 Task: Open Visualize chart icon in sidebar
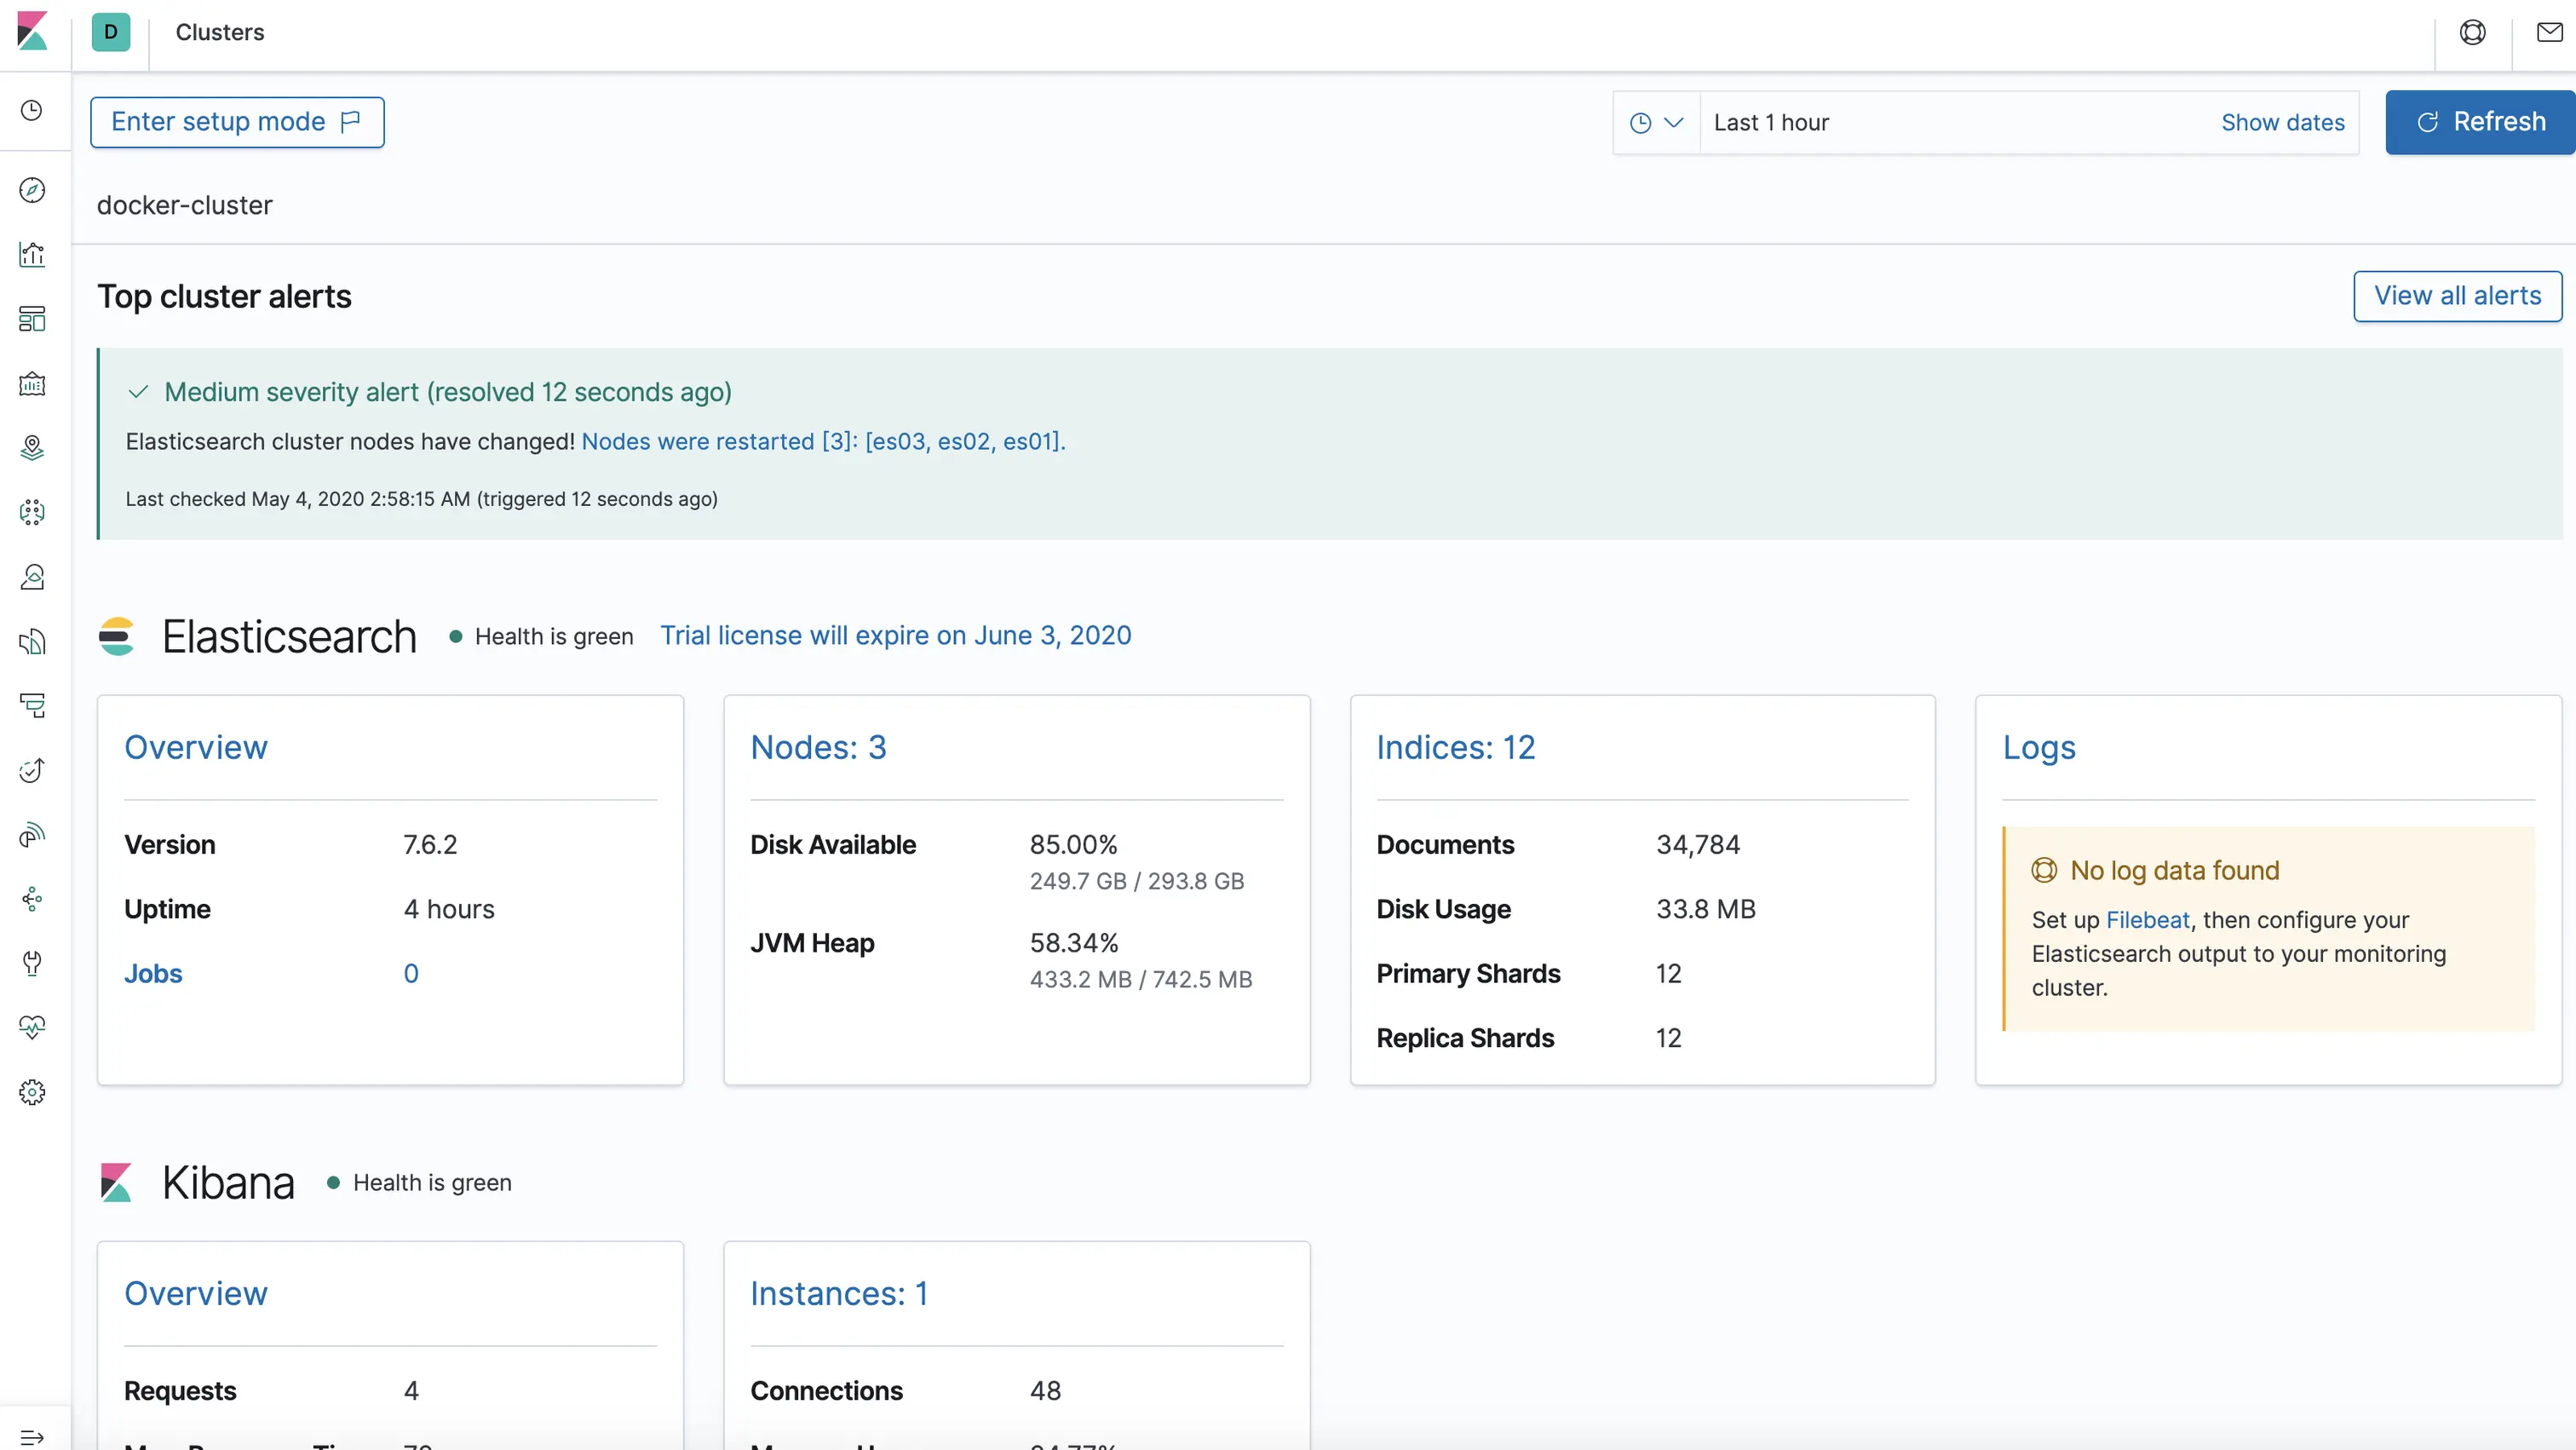coord(32,254)
